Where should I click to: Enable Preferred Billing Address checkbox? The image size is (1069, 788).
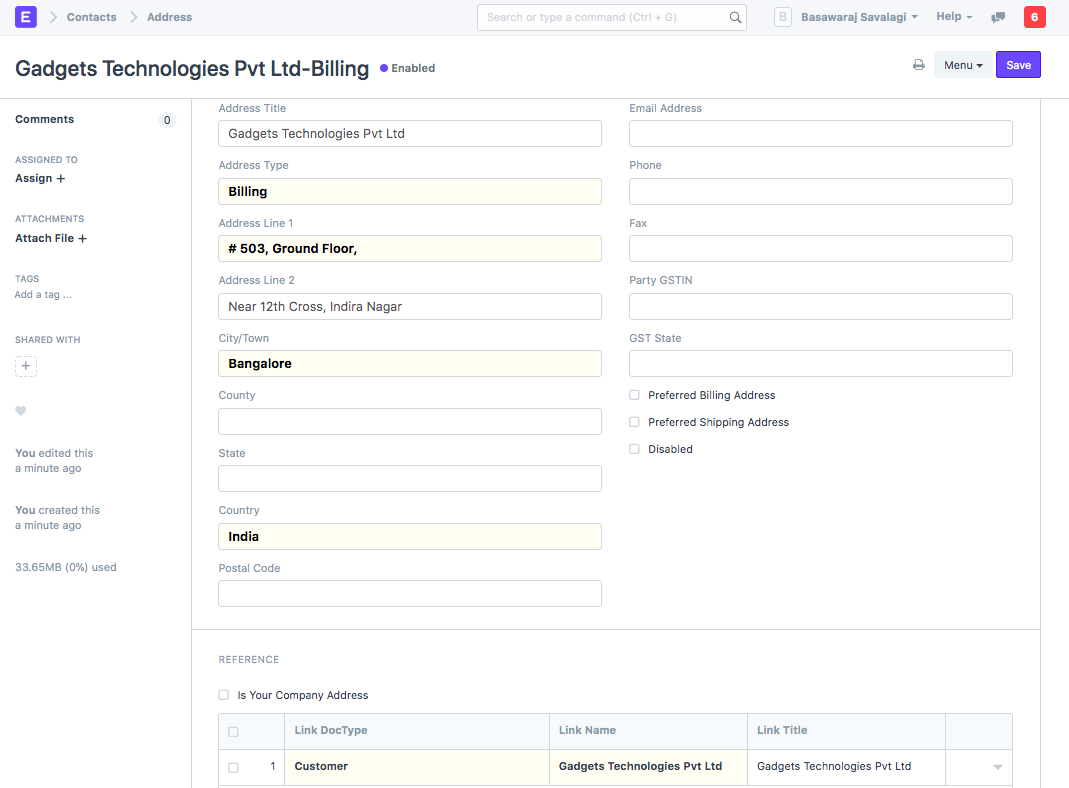click(634, 395)
